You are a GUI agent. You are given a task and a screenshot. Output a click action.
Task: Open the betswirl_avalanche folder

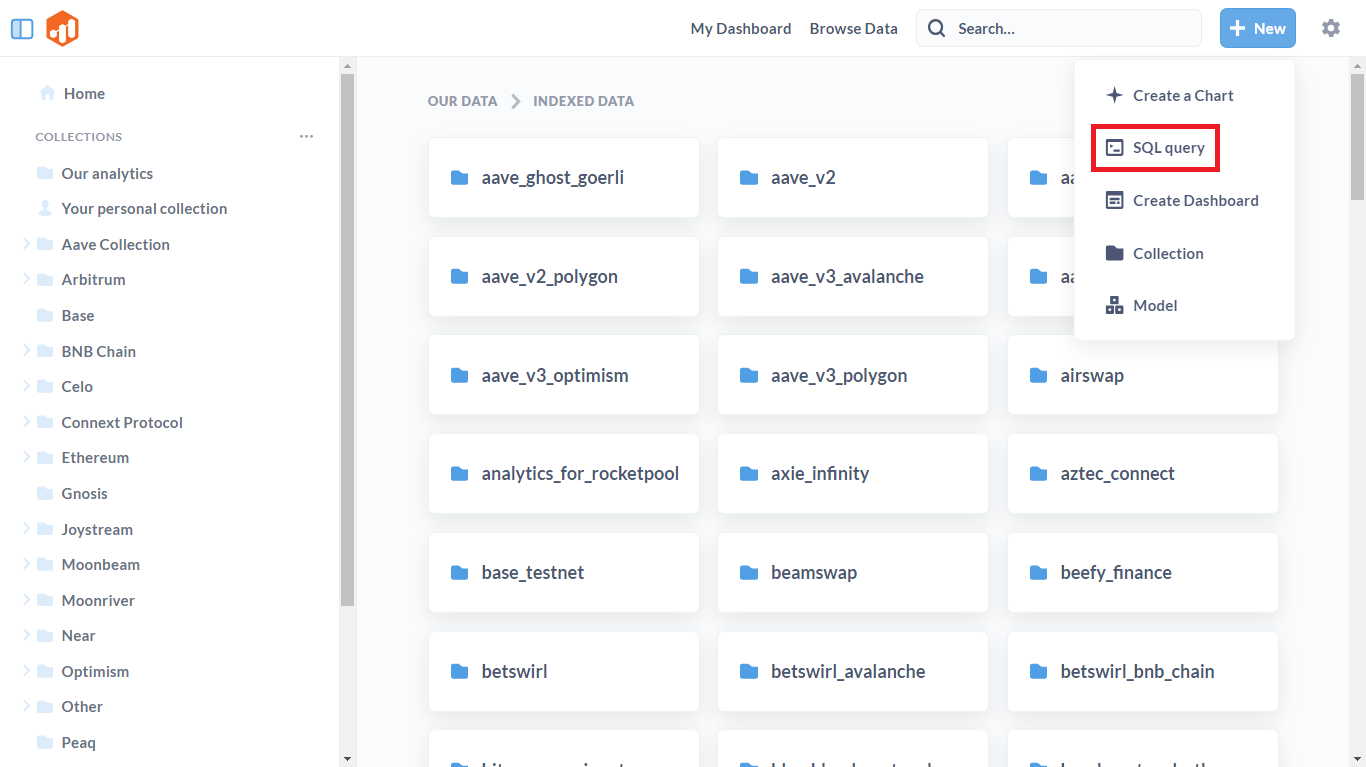(x=853, y=672)
